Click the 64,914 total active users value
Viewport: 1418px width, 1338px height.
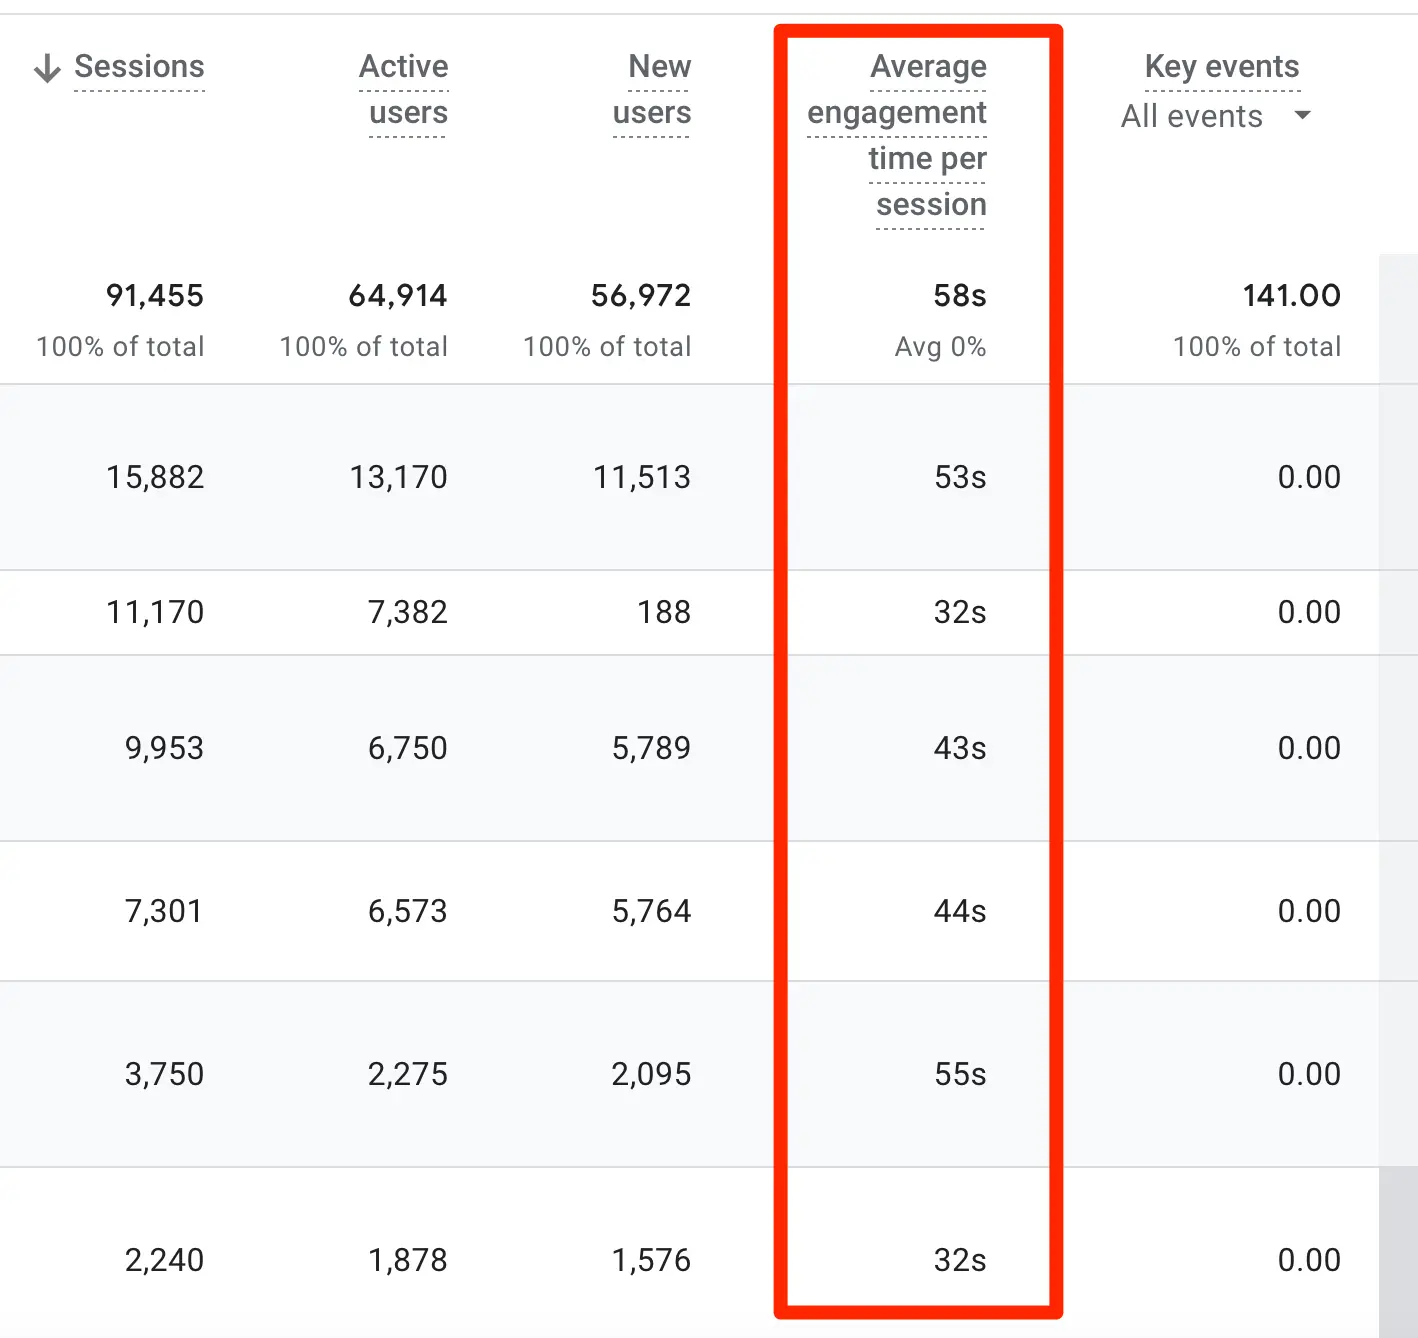point(398,296)
